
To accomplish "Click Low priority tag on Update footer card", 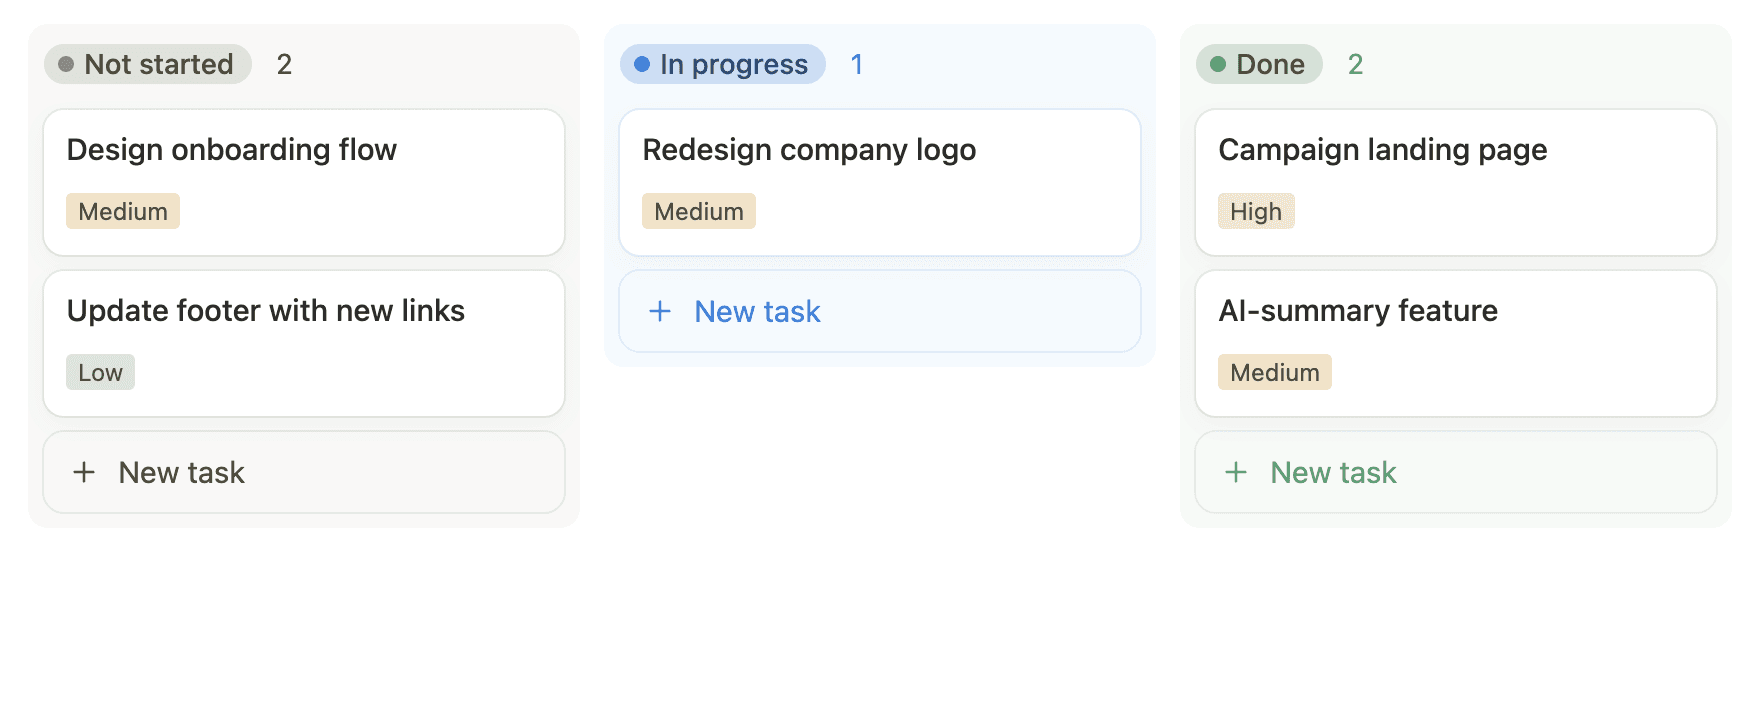I will coord(100,372).
